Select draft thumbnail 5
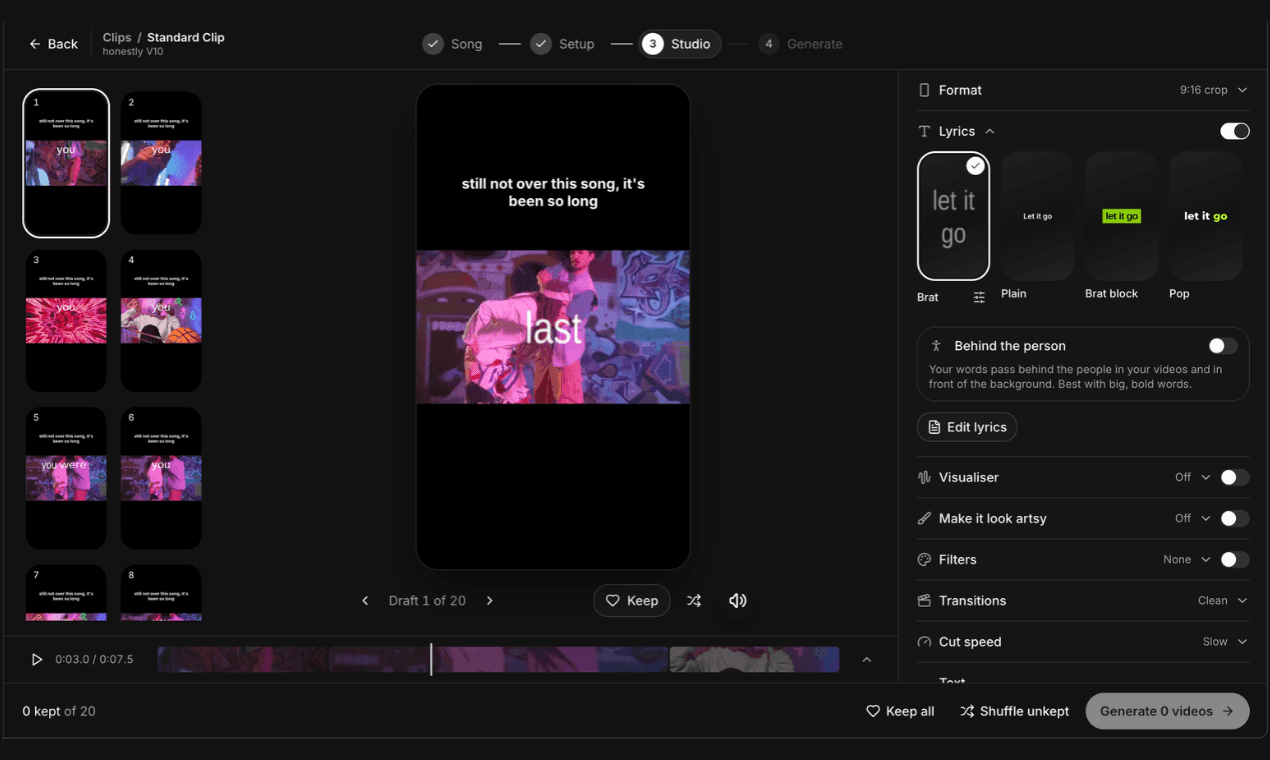 (x=66, y=478)
